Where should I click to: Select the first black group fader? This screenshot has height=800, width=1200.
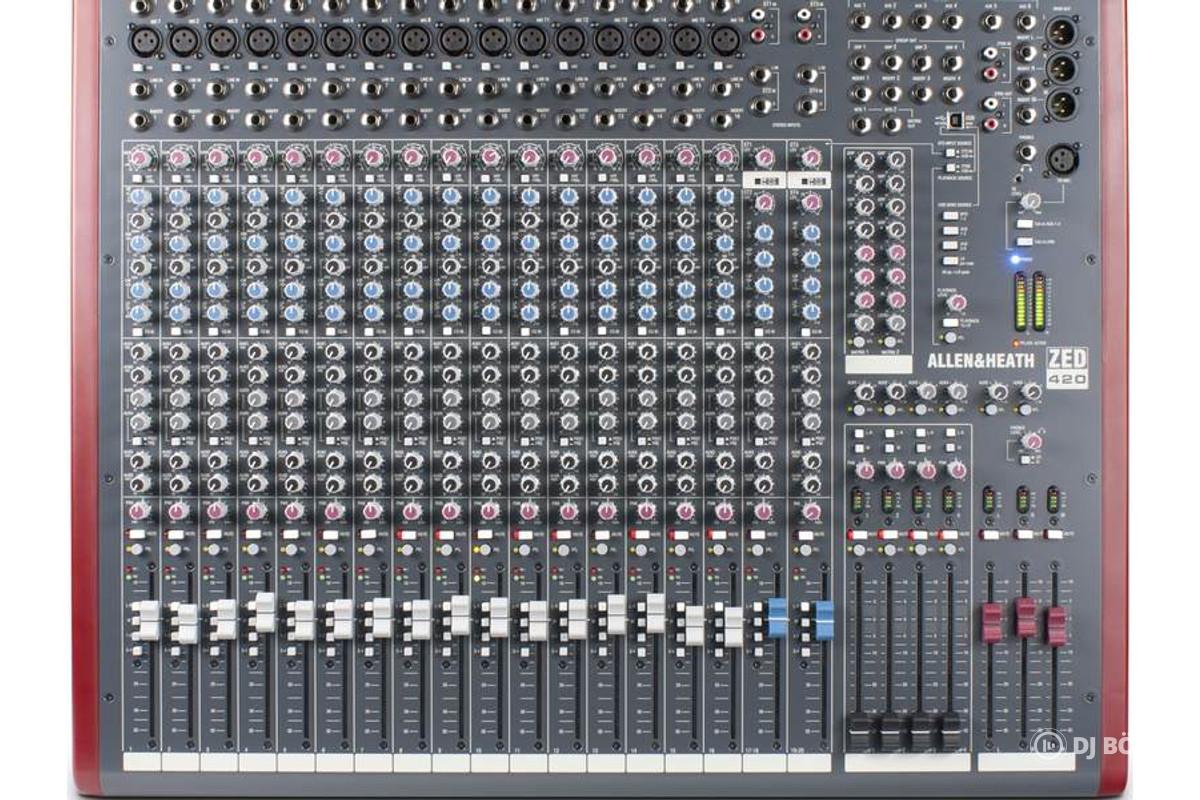point(858,732)
